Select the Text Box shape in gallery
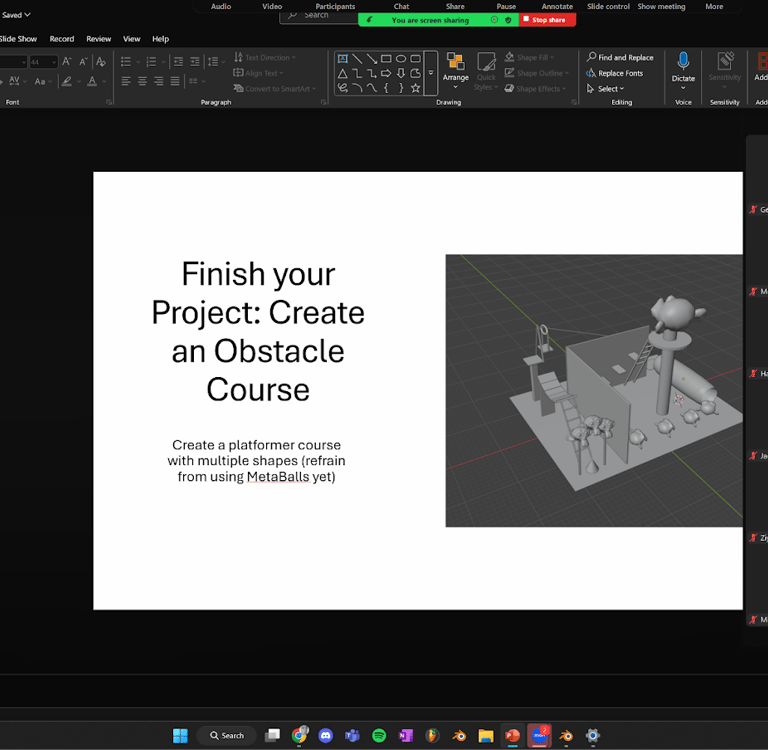This screenshot has height=750, width=768. point(342,59)
